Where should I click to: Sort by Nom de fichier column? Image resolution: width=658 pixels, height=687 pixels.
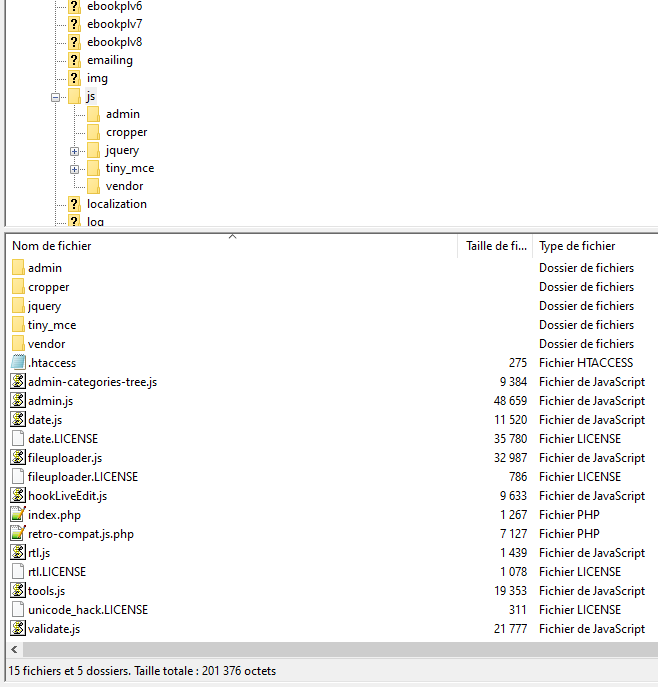point(52,246)
